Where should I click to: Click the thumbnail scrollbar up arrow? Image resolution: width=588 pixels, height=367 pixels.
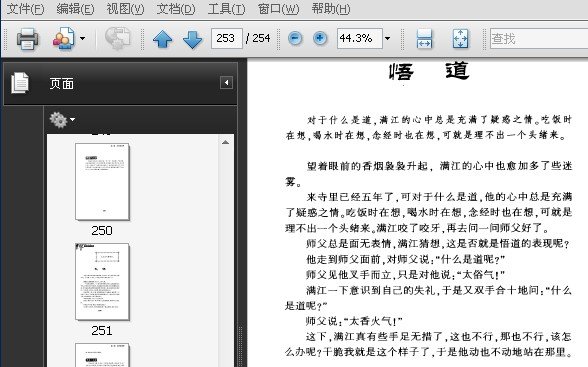point(225,142)
